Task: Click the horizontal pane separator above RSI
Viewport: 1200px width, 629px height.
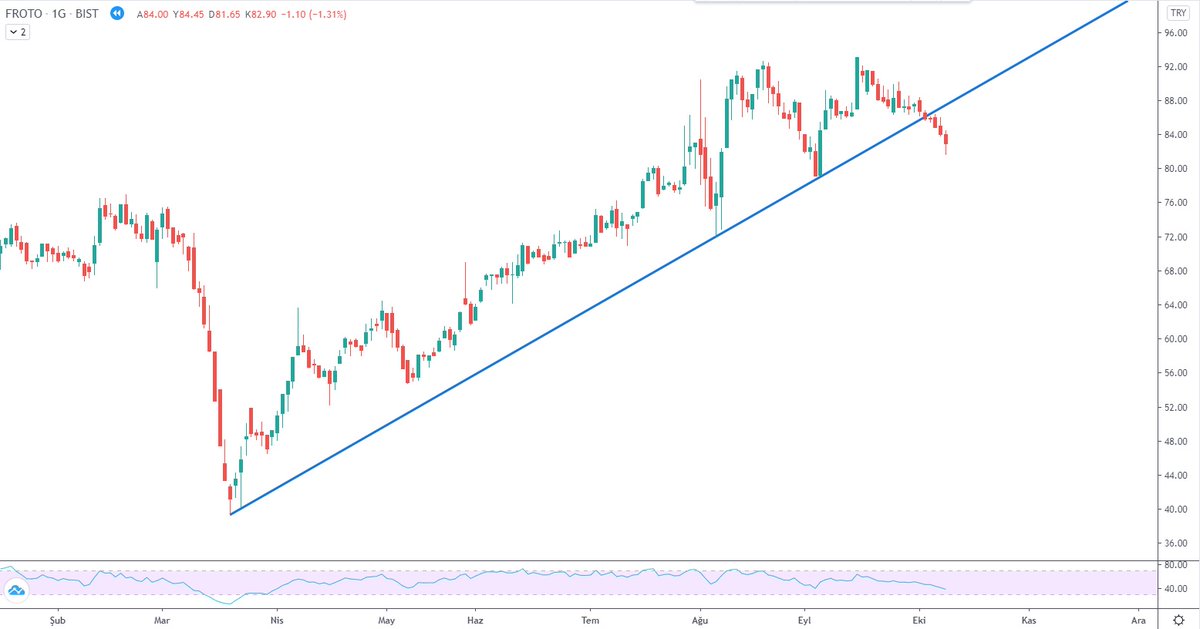Action: (x=600, y=561)
